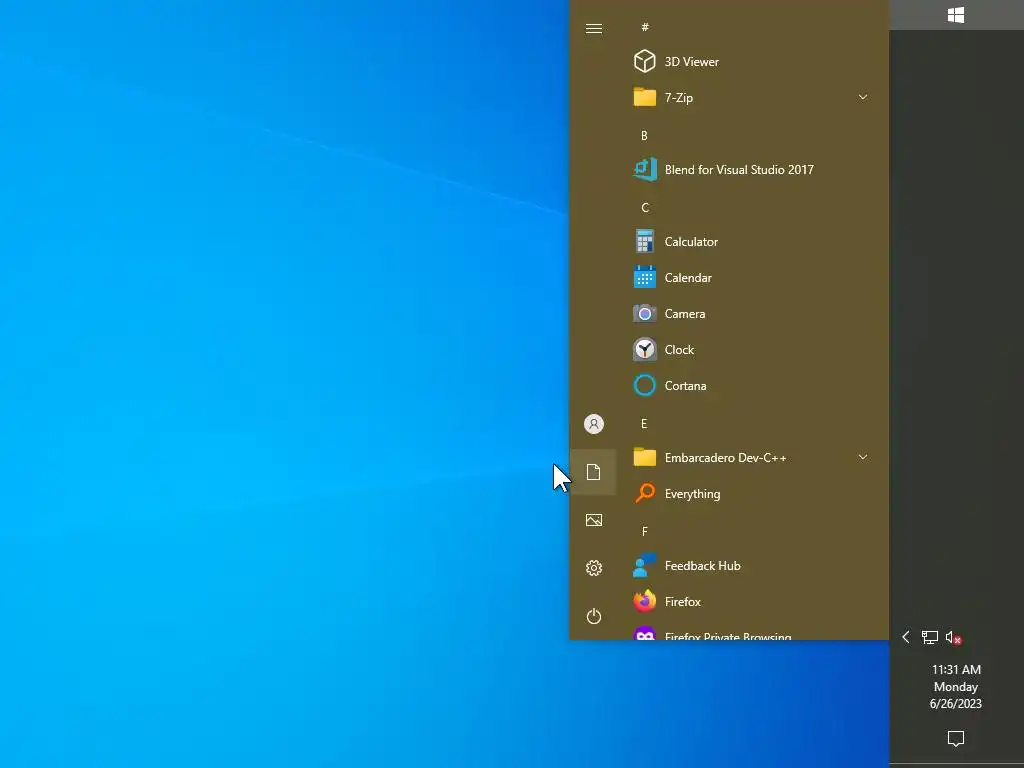Click the Power button icon
This screenshot has height=768, width=1024.
(x=594, y=616)
